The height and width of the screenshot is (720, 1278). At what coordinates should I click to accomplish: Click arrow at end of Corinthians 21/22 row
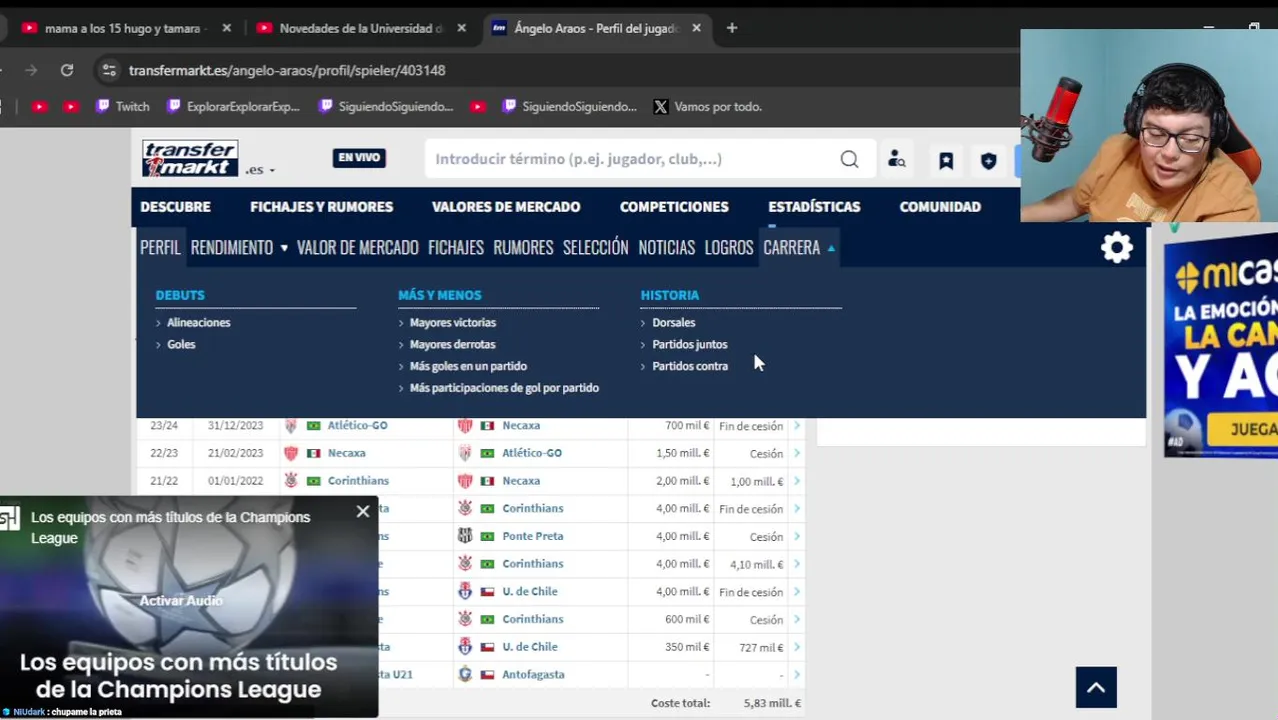click(797, 481)
